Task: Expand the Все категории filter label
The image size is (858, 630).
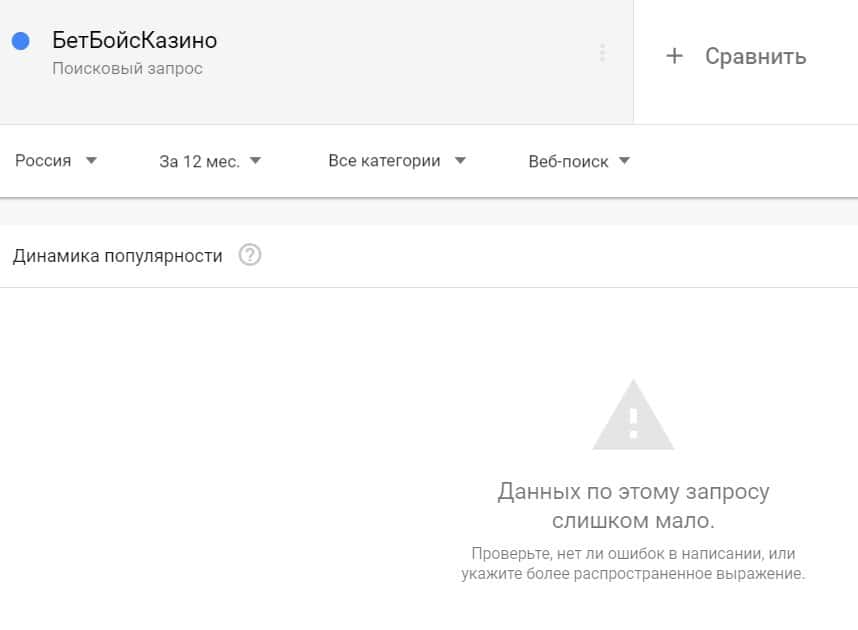Action: pyautogui.click(x=384, y=160)
